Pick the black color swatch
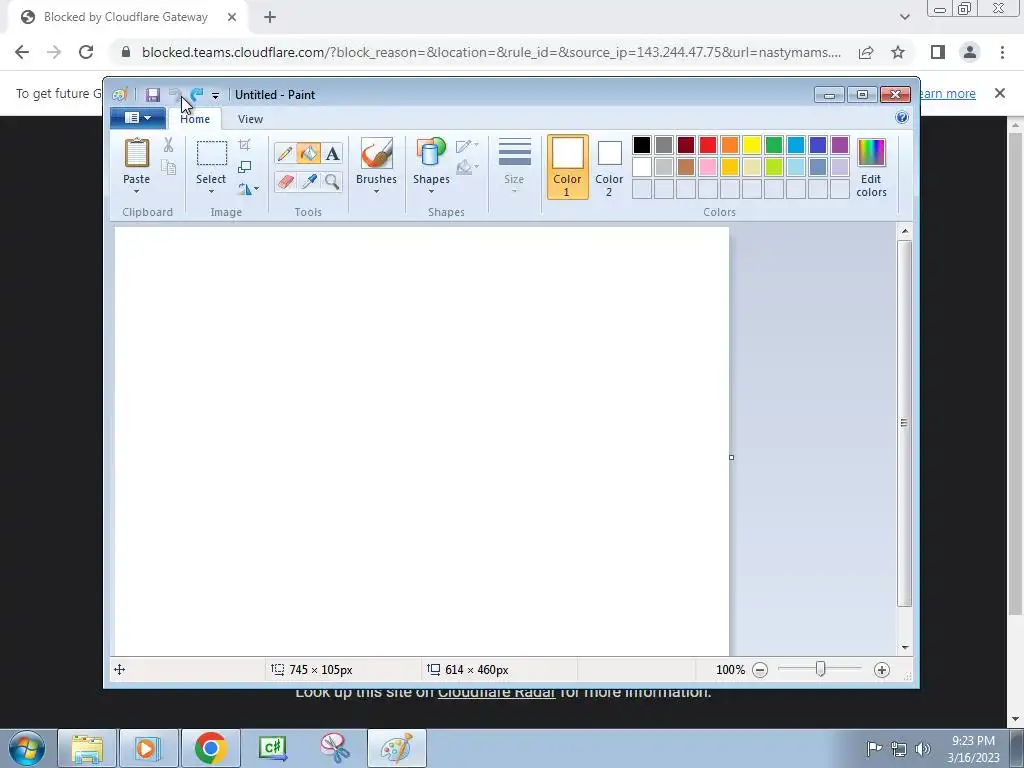The width and height of the screenshot is (1024, 768). click(642, 145)
